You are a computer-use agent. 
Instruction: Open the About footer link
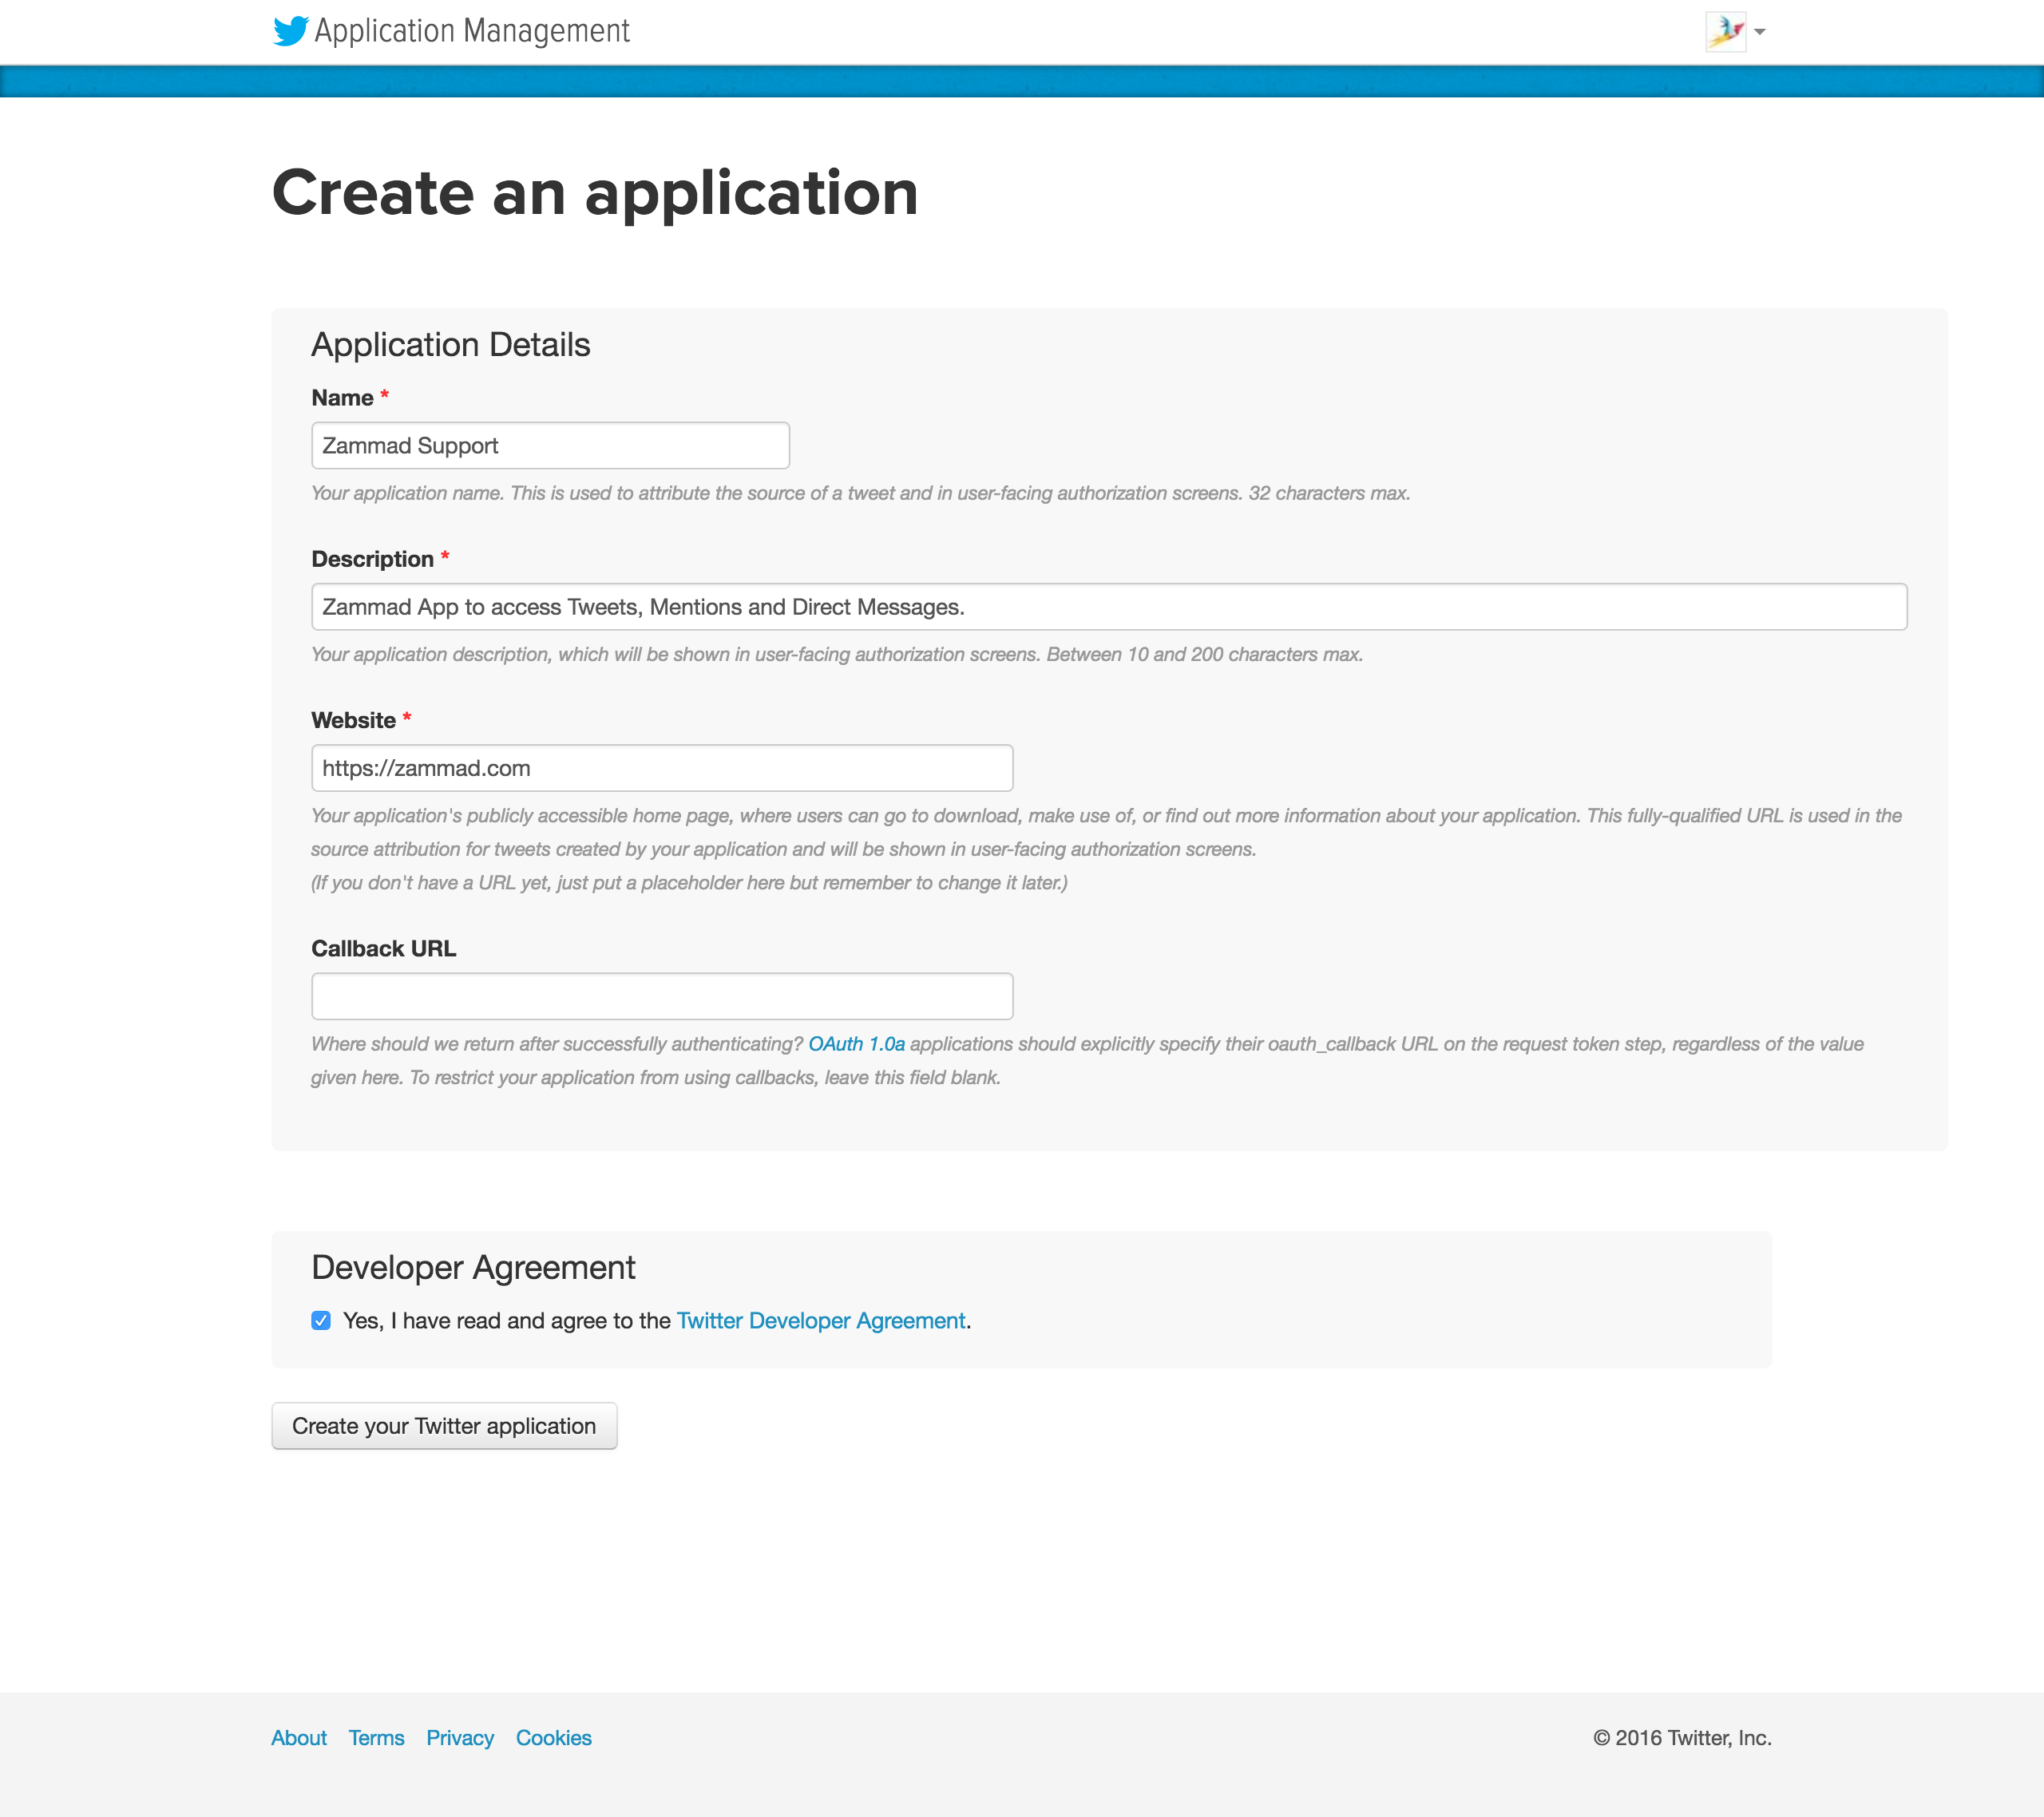coord(299,1738)
